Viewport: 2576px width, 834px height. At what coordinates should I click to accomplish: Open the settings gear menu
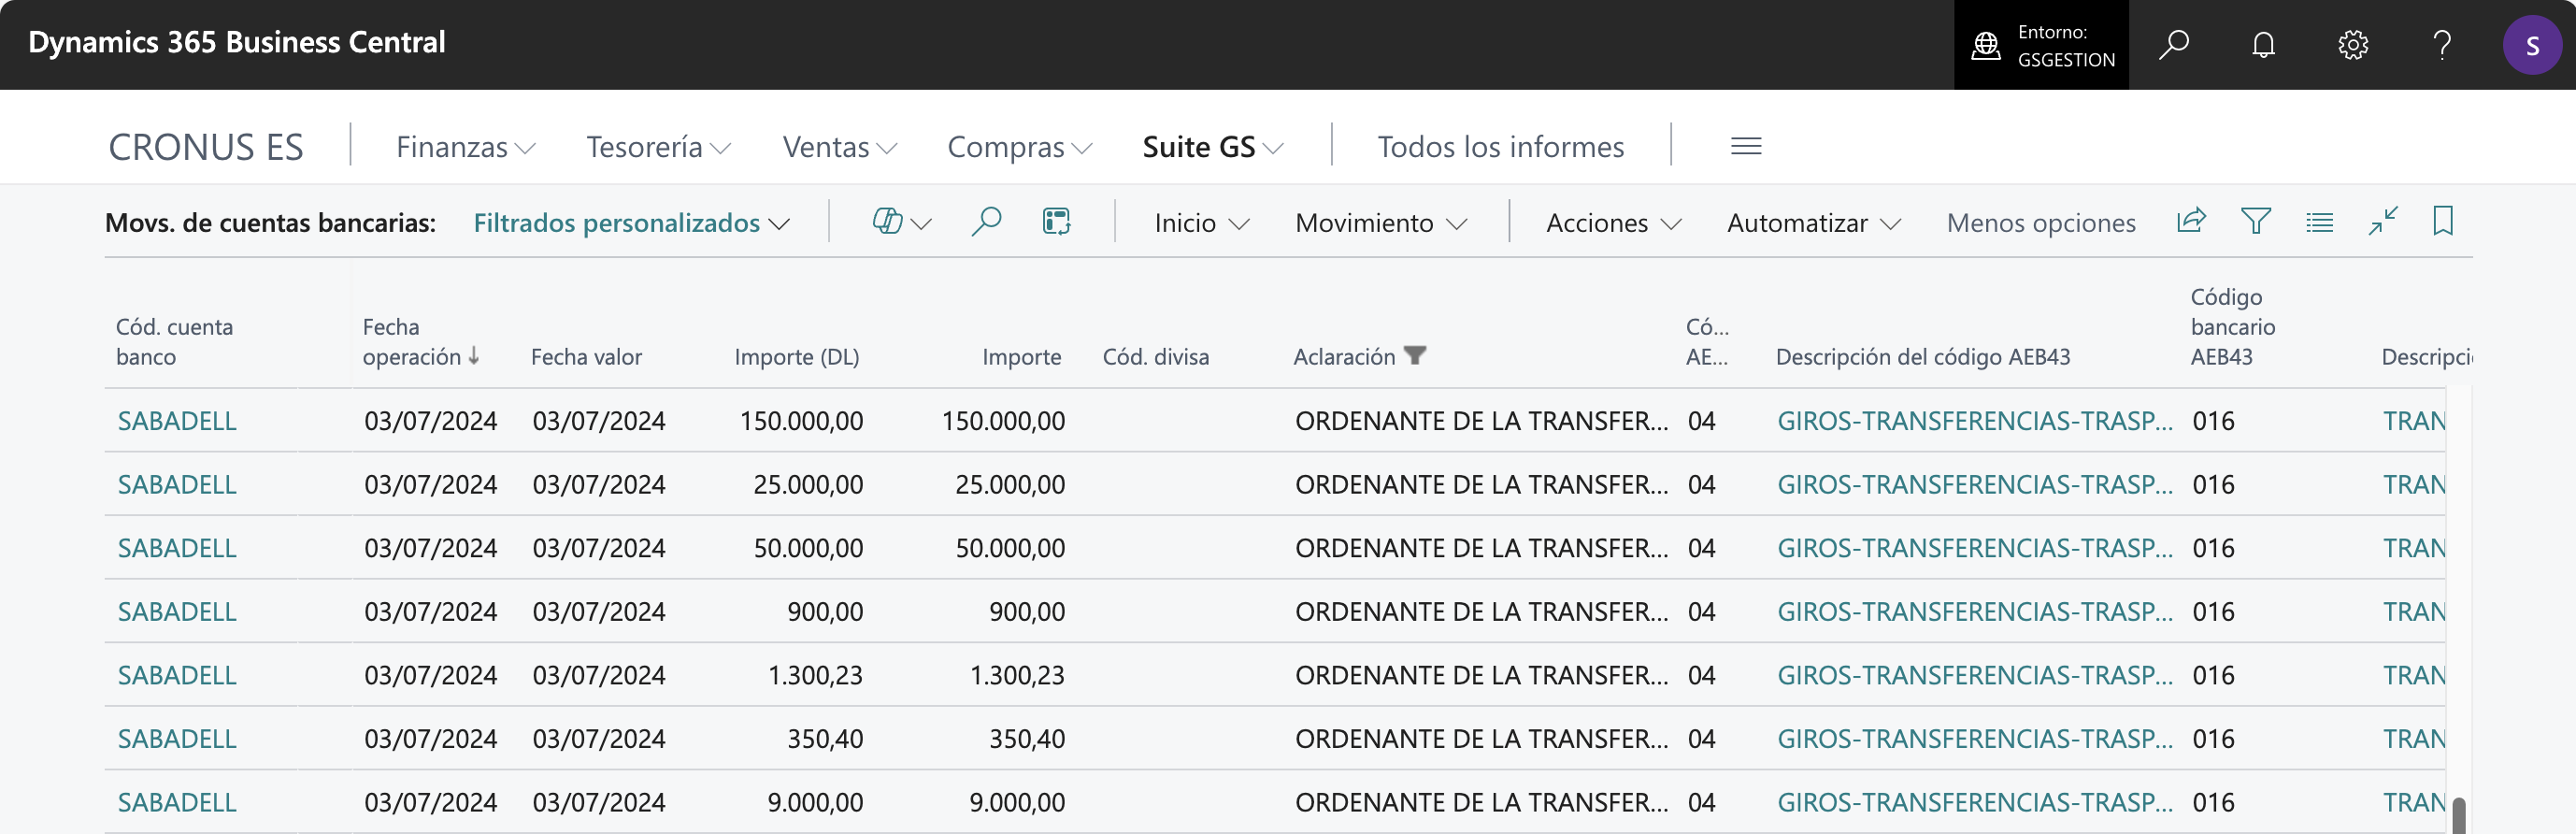pos(2353,45)
